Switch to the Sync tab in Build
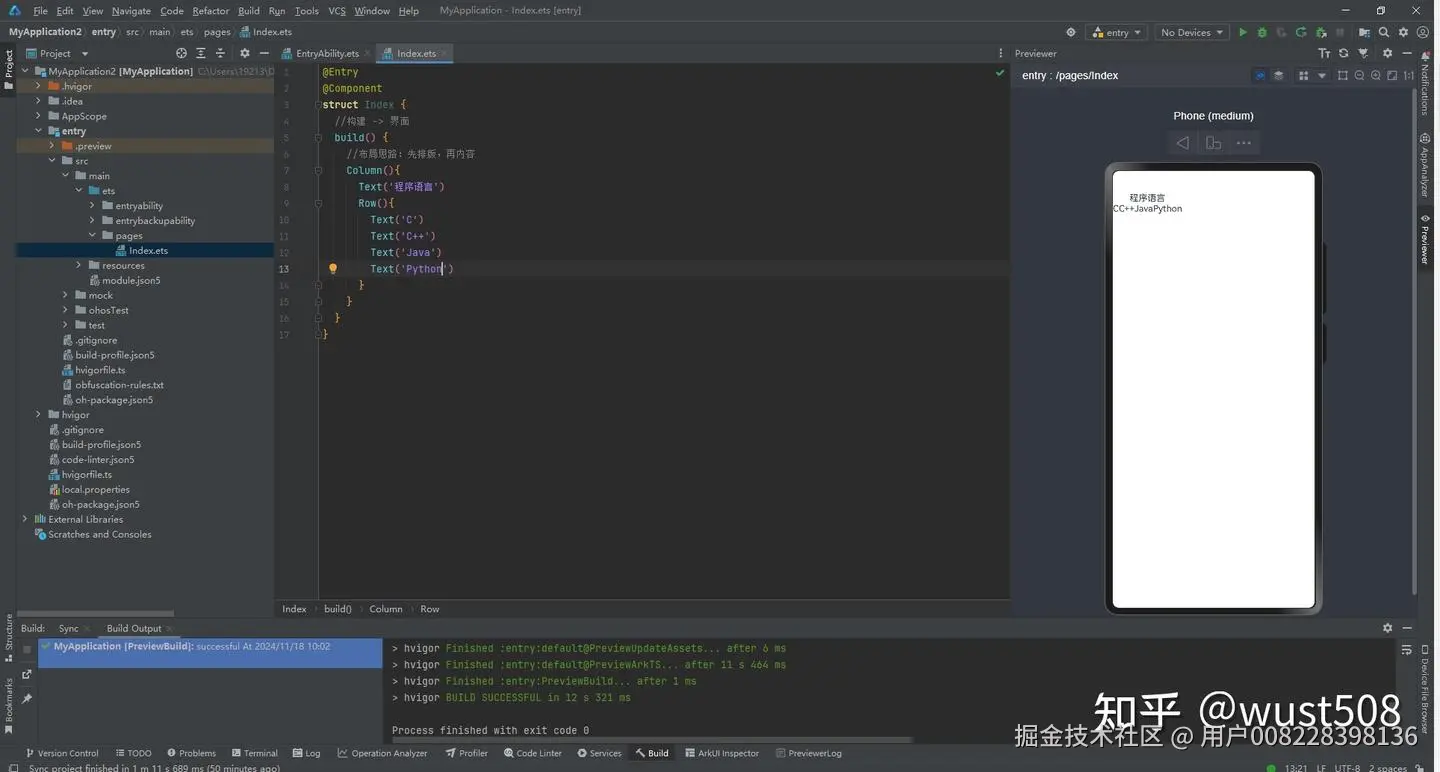The width and height of the screenshot is (1440, 772). click(x=68, y=628)
